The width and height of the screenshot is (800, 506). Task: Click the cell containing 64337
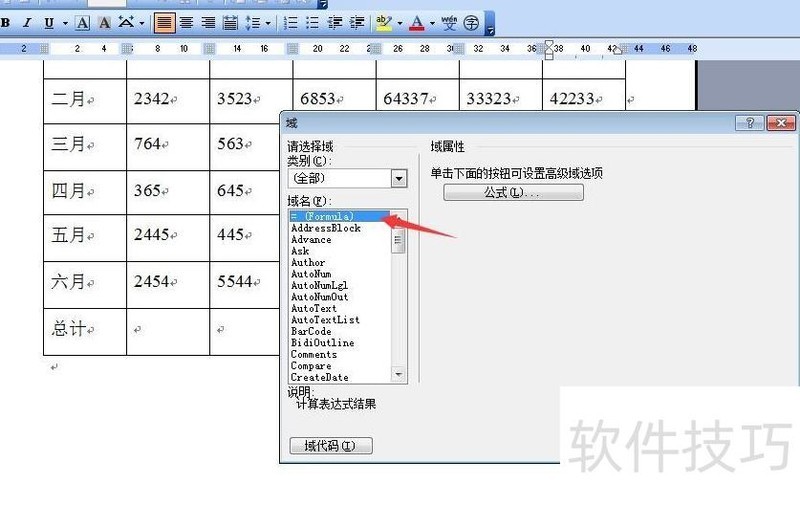pos(417,95)
